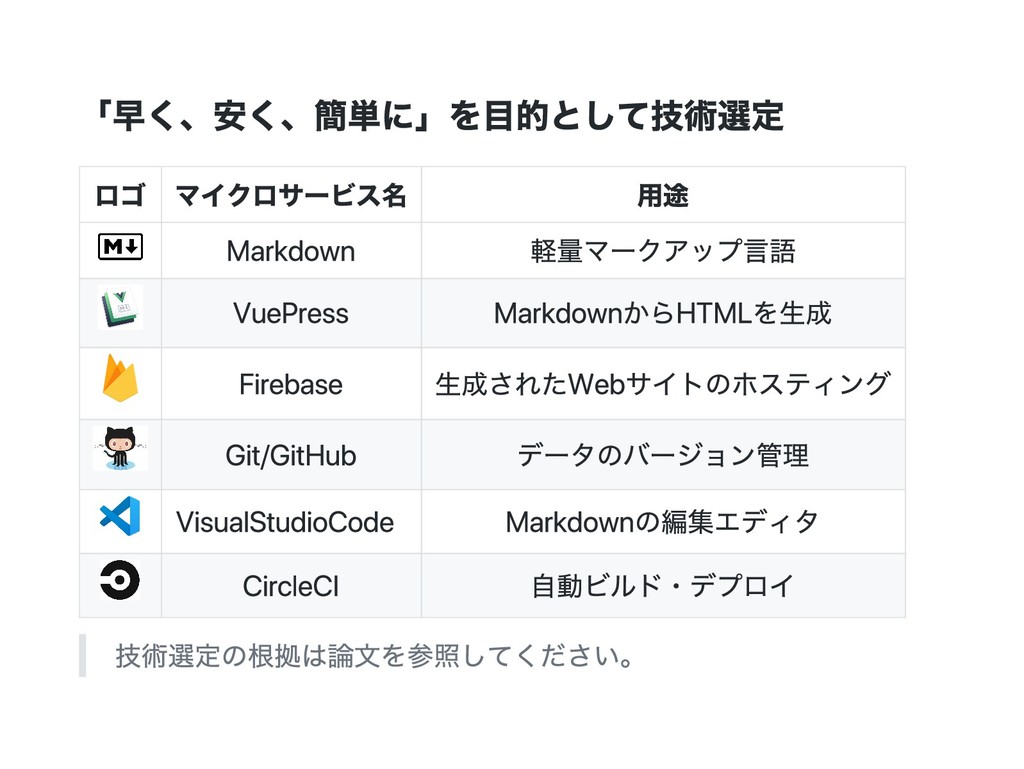Viewport: 1024px width, 769px height.
Task: Click the MarkdownからHTMLを生成 description cell
Action: tap(664, 313)
